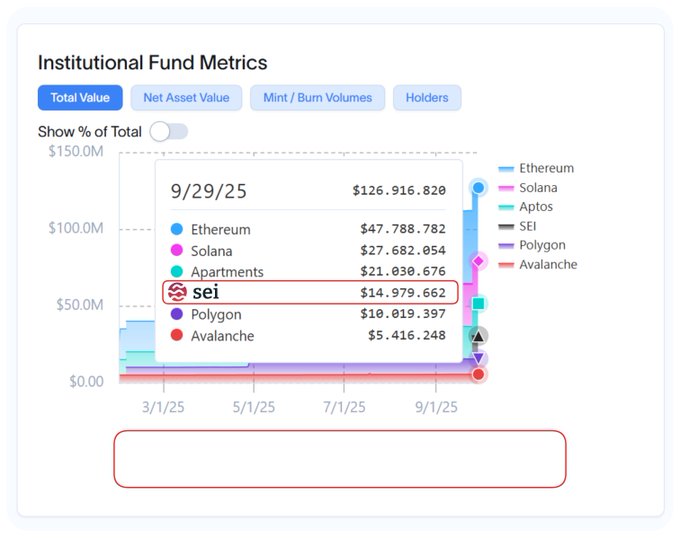The width and height of the screenshot is (680, 538).
Task: Click the black SEI triangle marker
Action: (478, 336)
